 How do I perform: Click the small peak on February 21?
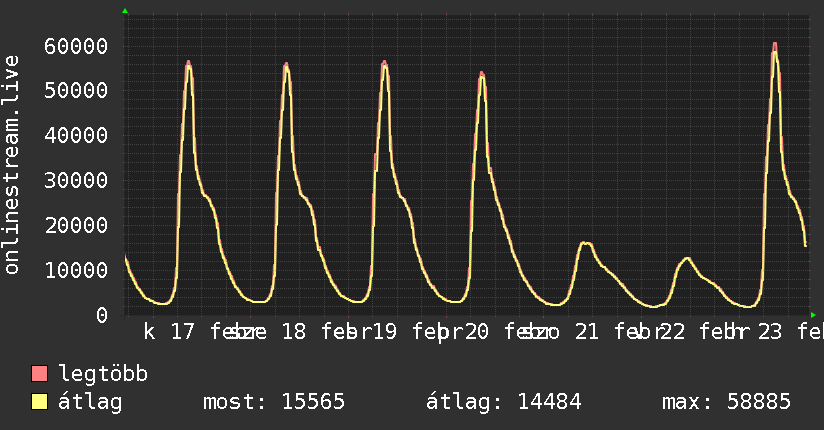tap(586, 243)
